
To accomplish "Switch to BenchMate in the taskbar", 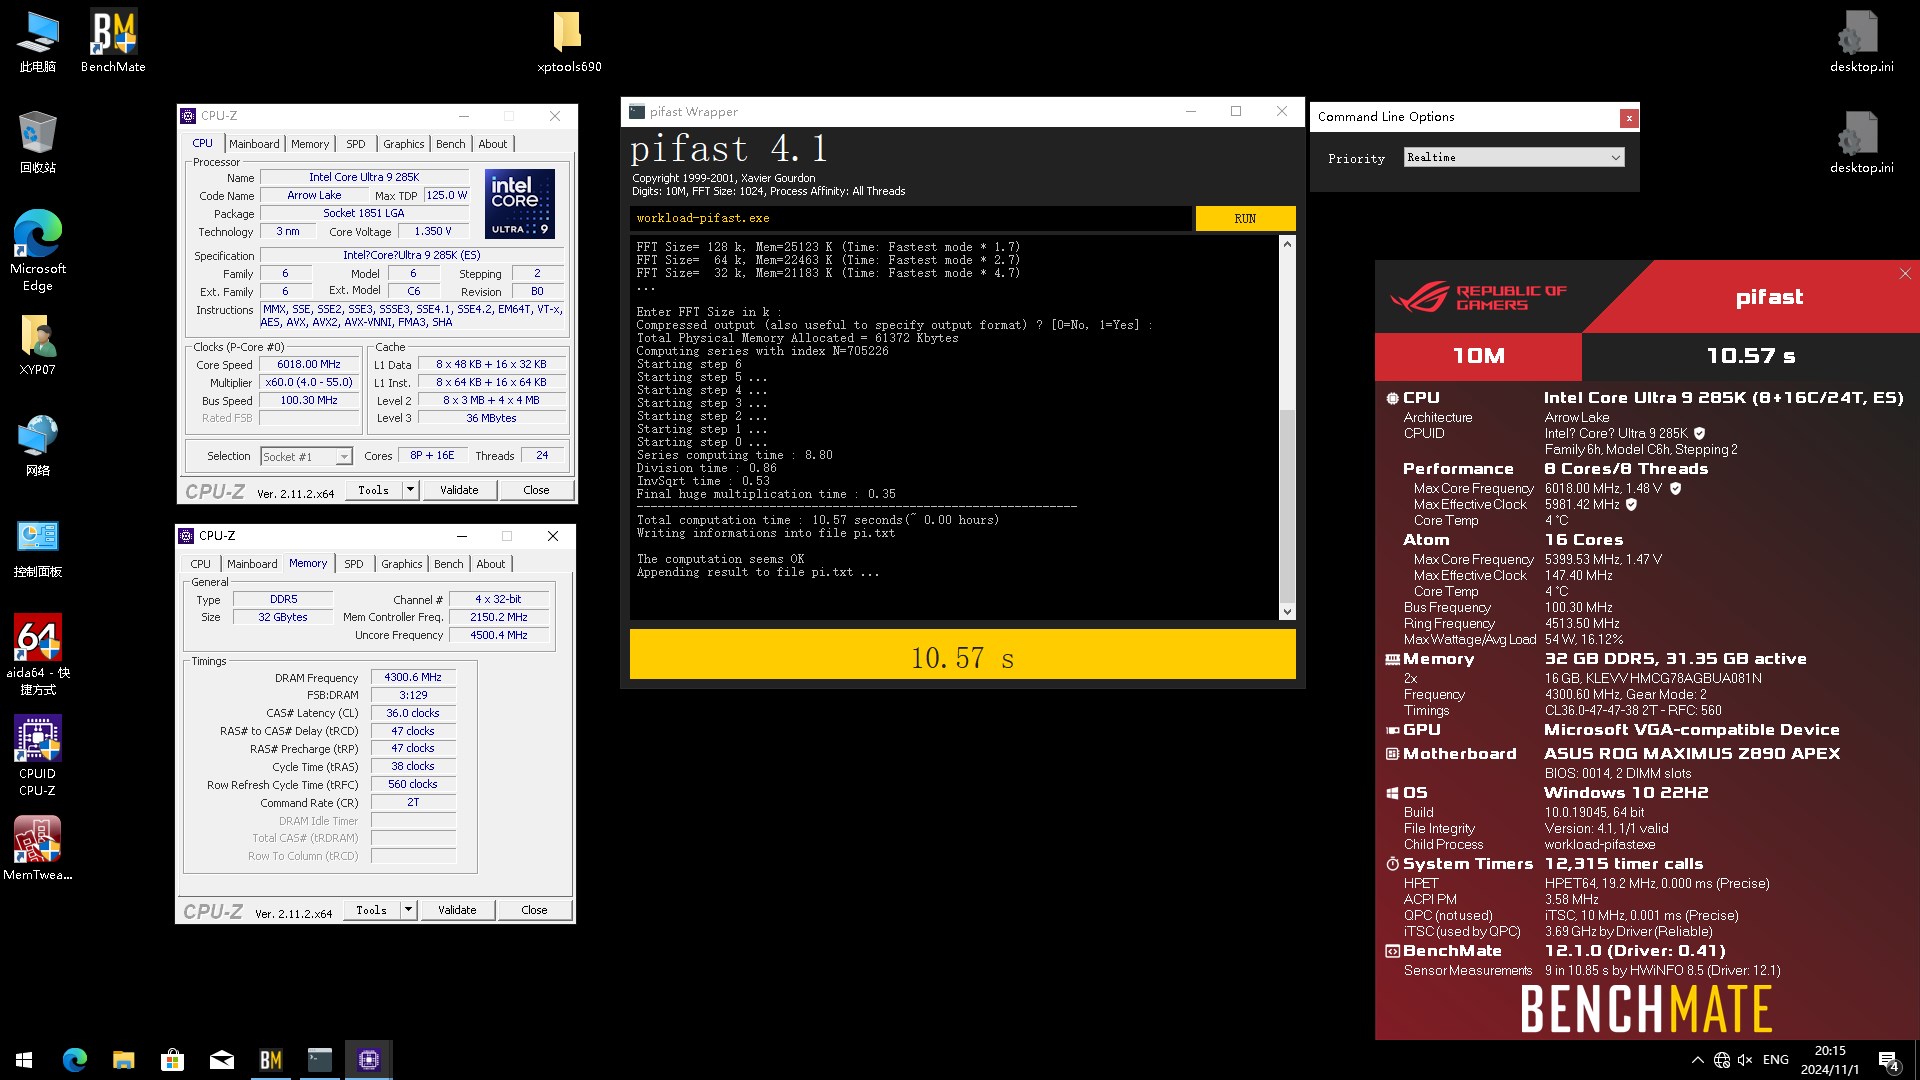I will coord(270,1060).
